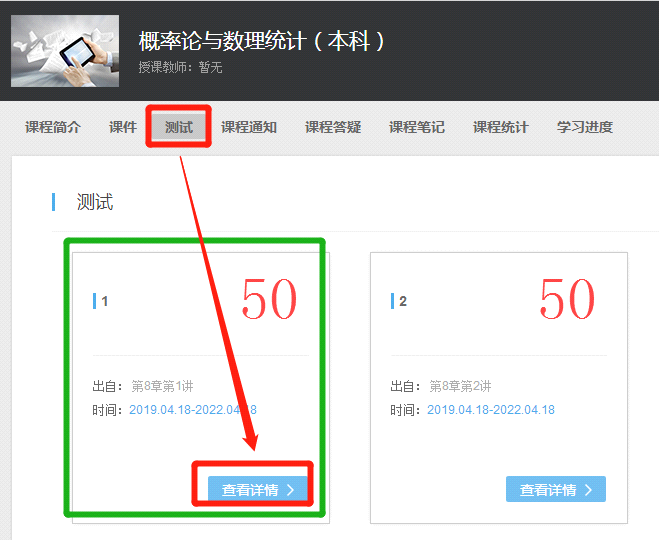The height and width of the screenshot is (540, 659).
Task: Click the course thumbnail image
Action: pos(64,51)
